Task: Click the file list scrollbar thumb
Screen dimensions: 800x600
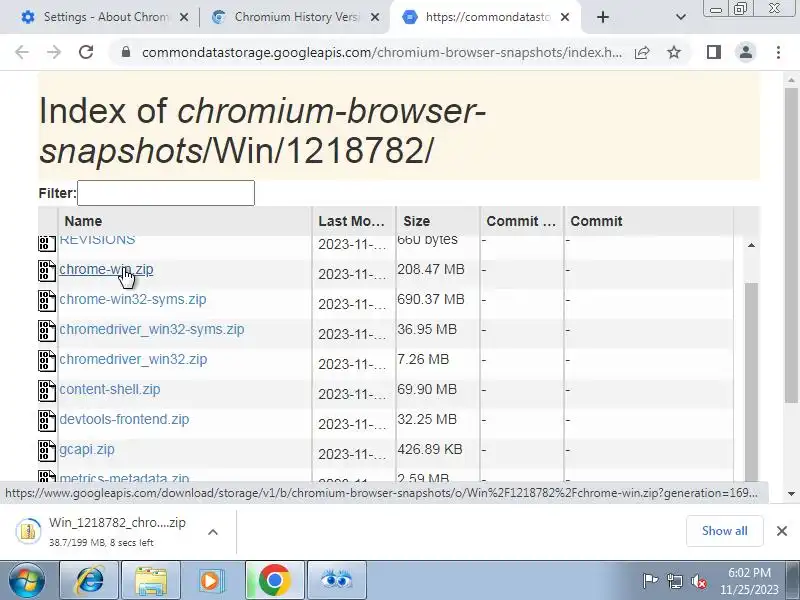Action: 751,382
